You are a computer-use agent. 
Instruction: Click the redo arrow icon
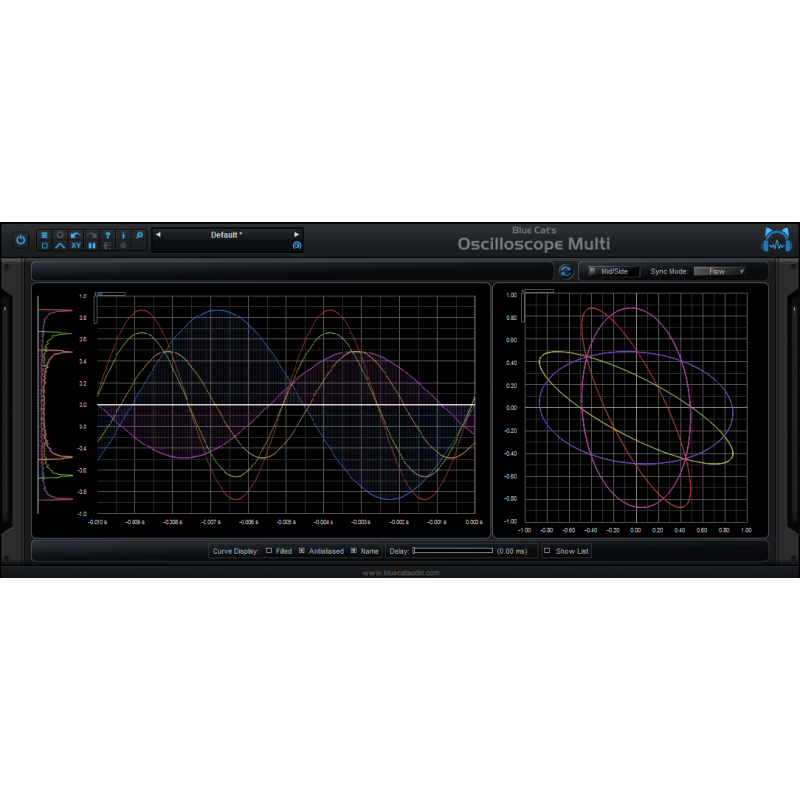coord(90,234)
